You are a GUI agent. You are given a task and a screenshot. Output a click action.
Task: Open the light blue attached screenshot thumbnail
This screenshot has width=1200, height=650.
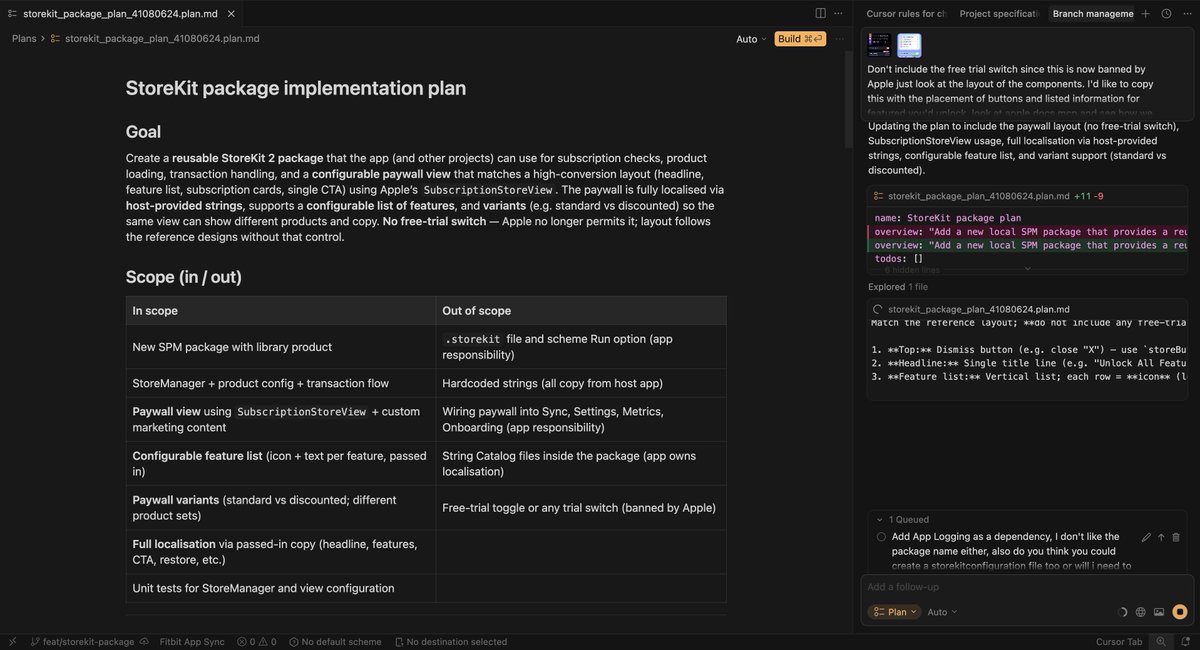[909, 44]
